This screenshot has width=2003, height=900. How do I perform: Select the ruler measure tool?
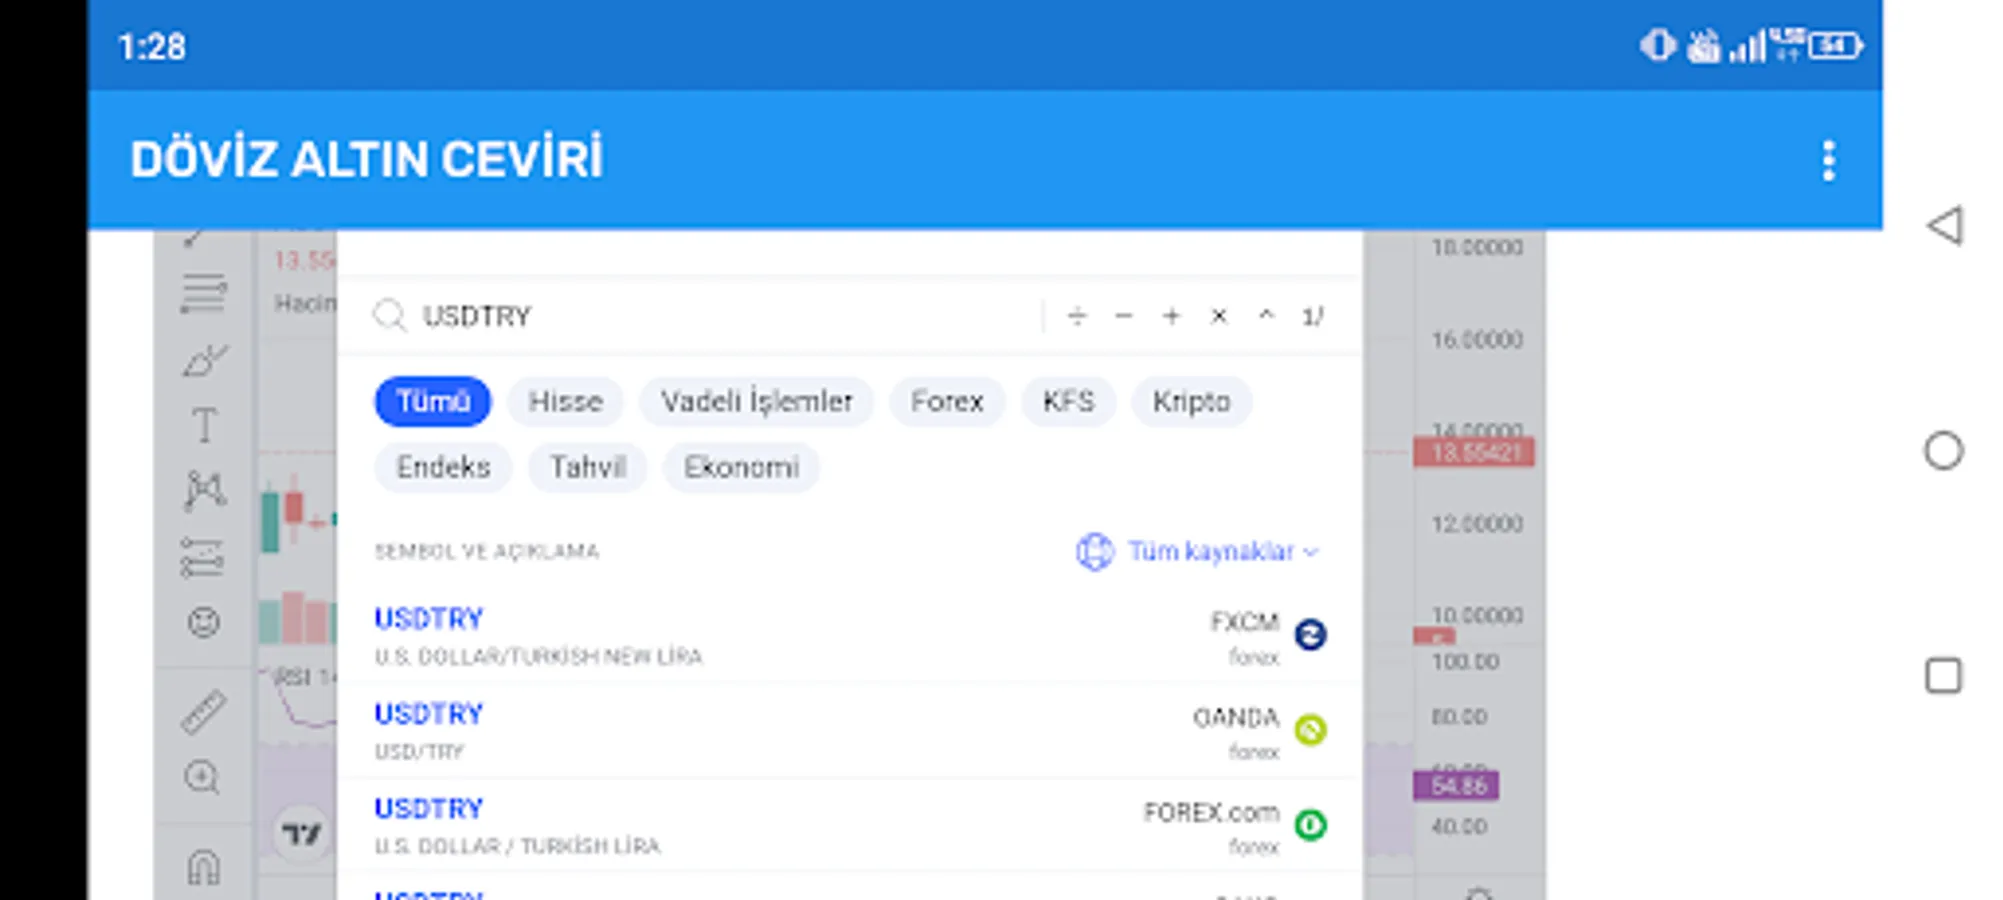[x=203, y=712]
